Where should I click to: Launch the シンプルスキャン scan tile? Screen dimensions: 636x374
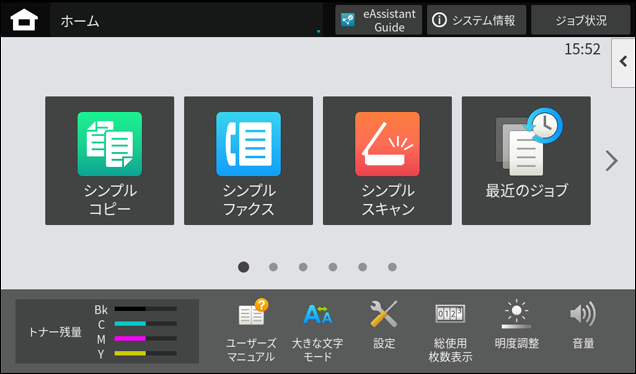point(387,161)
